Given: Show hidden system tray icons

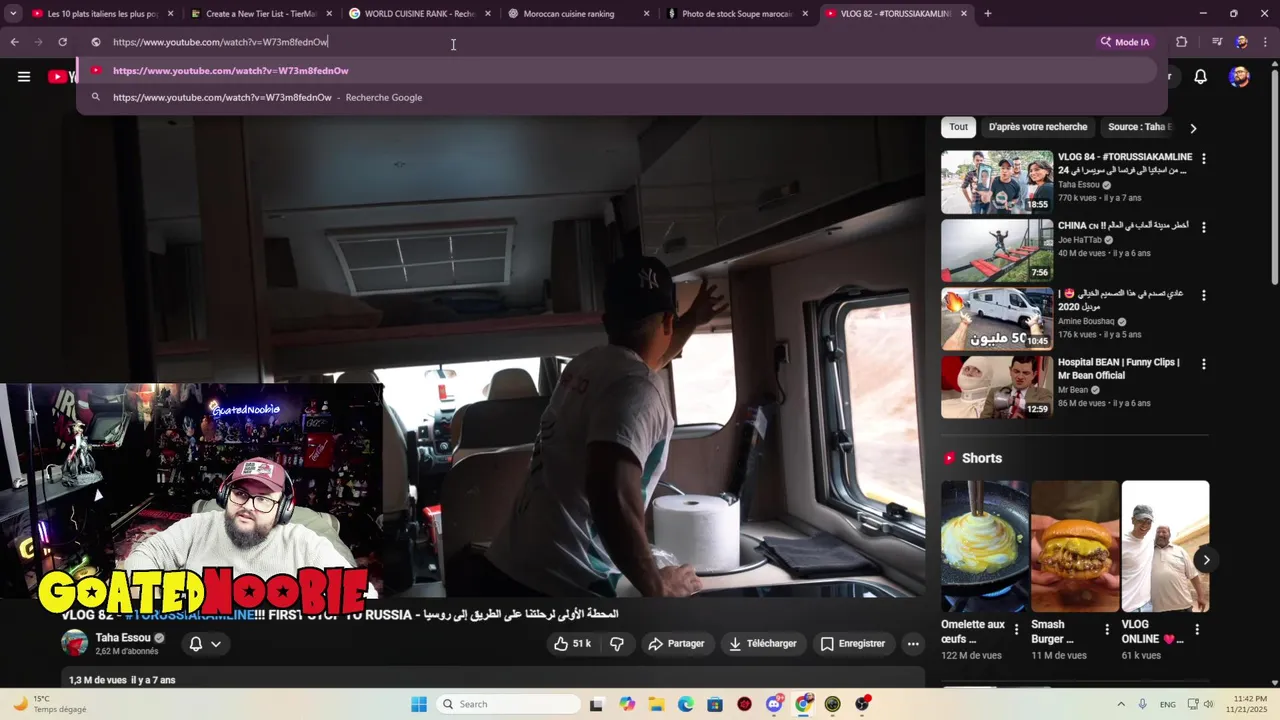Looking at the screenshot, I should [1120, 704].
